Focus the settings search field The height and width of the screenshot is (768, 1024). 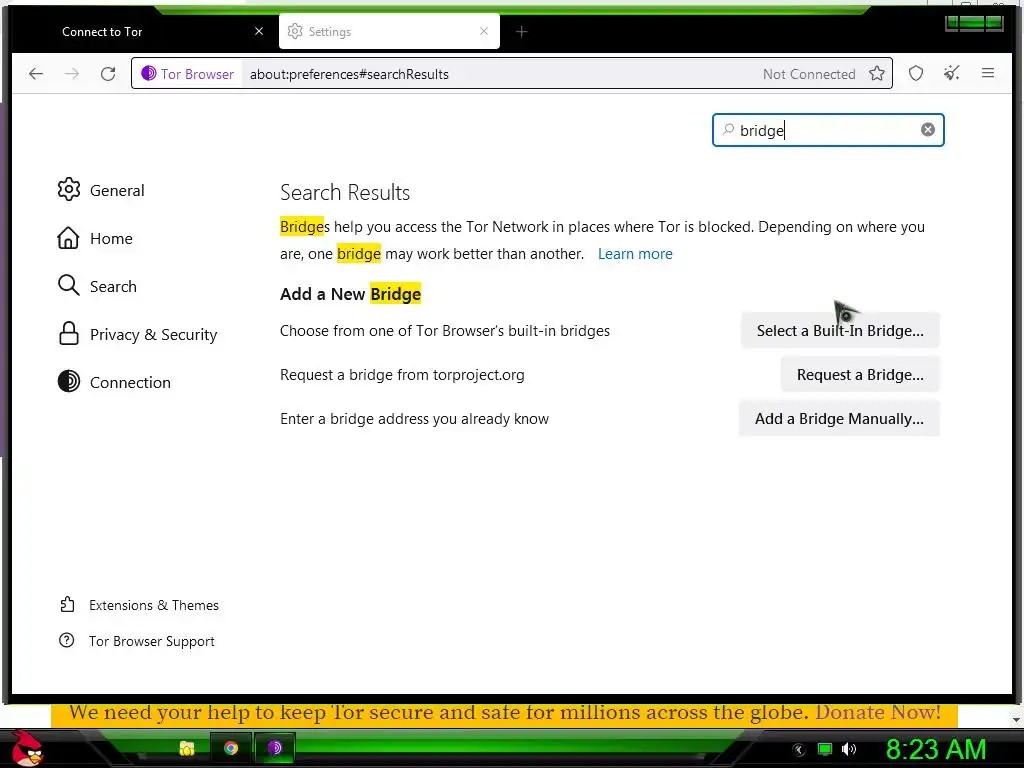pos(828,130)
